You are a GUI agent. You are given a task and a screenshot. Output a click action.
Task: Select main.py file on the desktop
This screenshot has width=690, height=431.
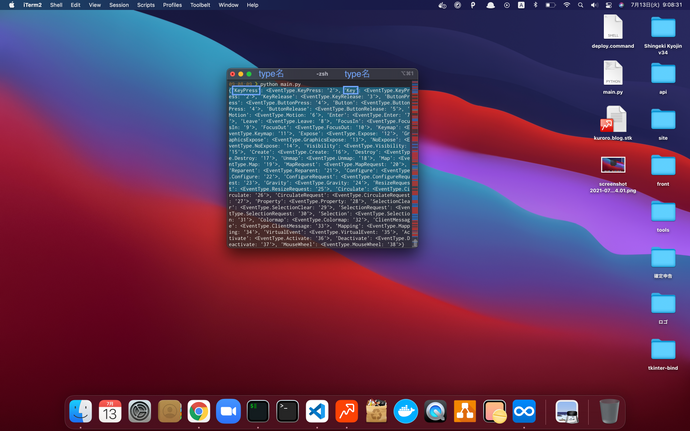[x=613, y=77]
